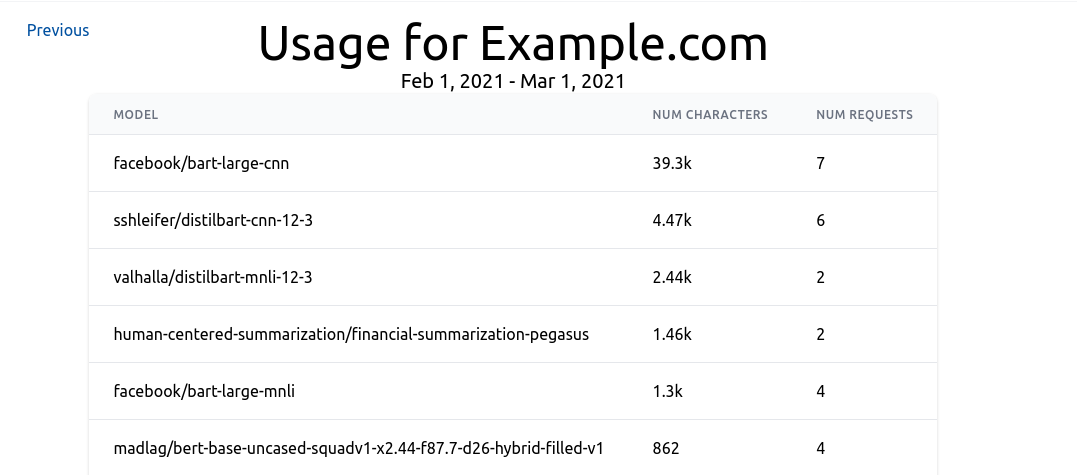Select the facebook/bart-large-mnli model name
This screenshot has width=1077, height=475.
(204, 391)
